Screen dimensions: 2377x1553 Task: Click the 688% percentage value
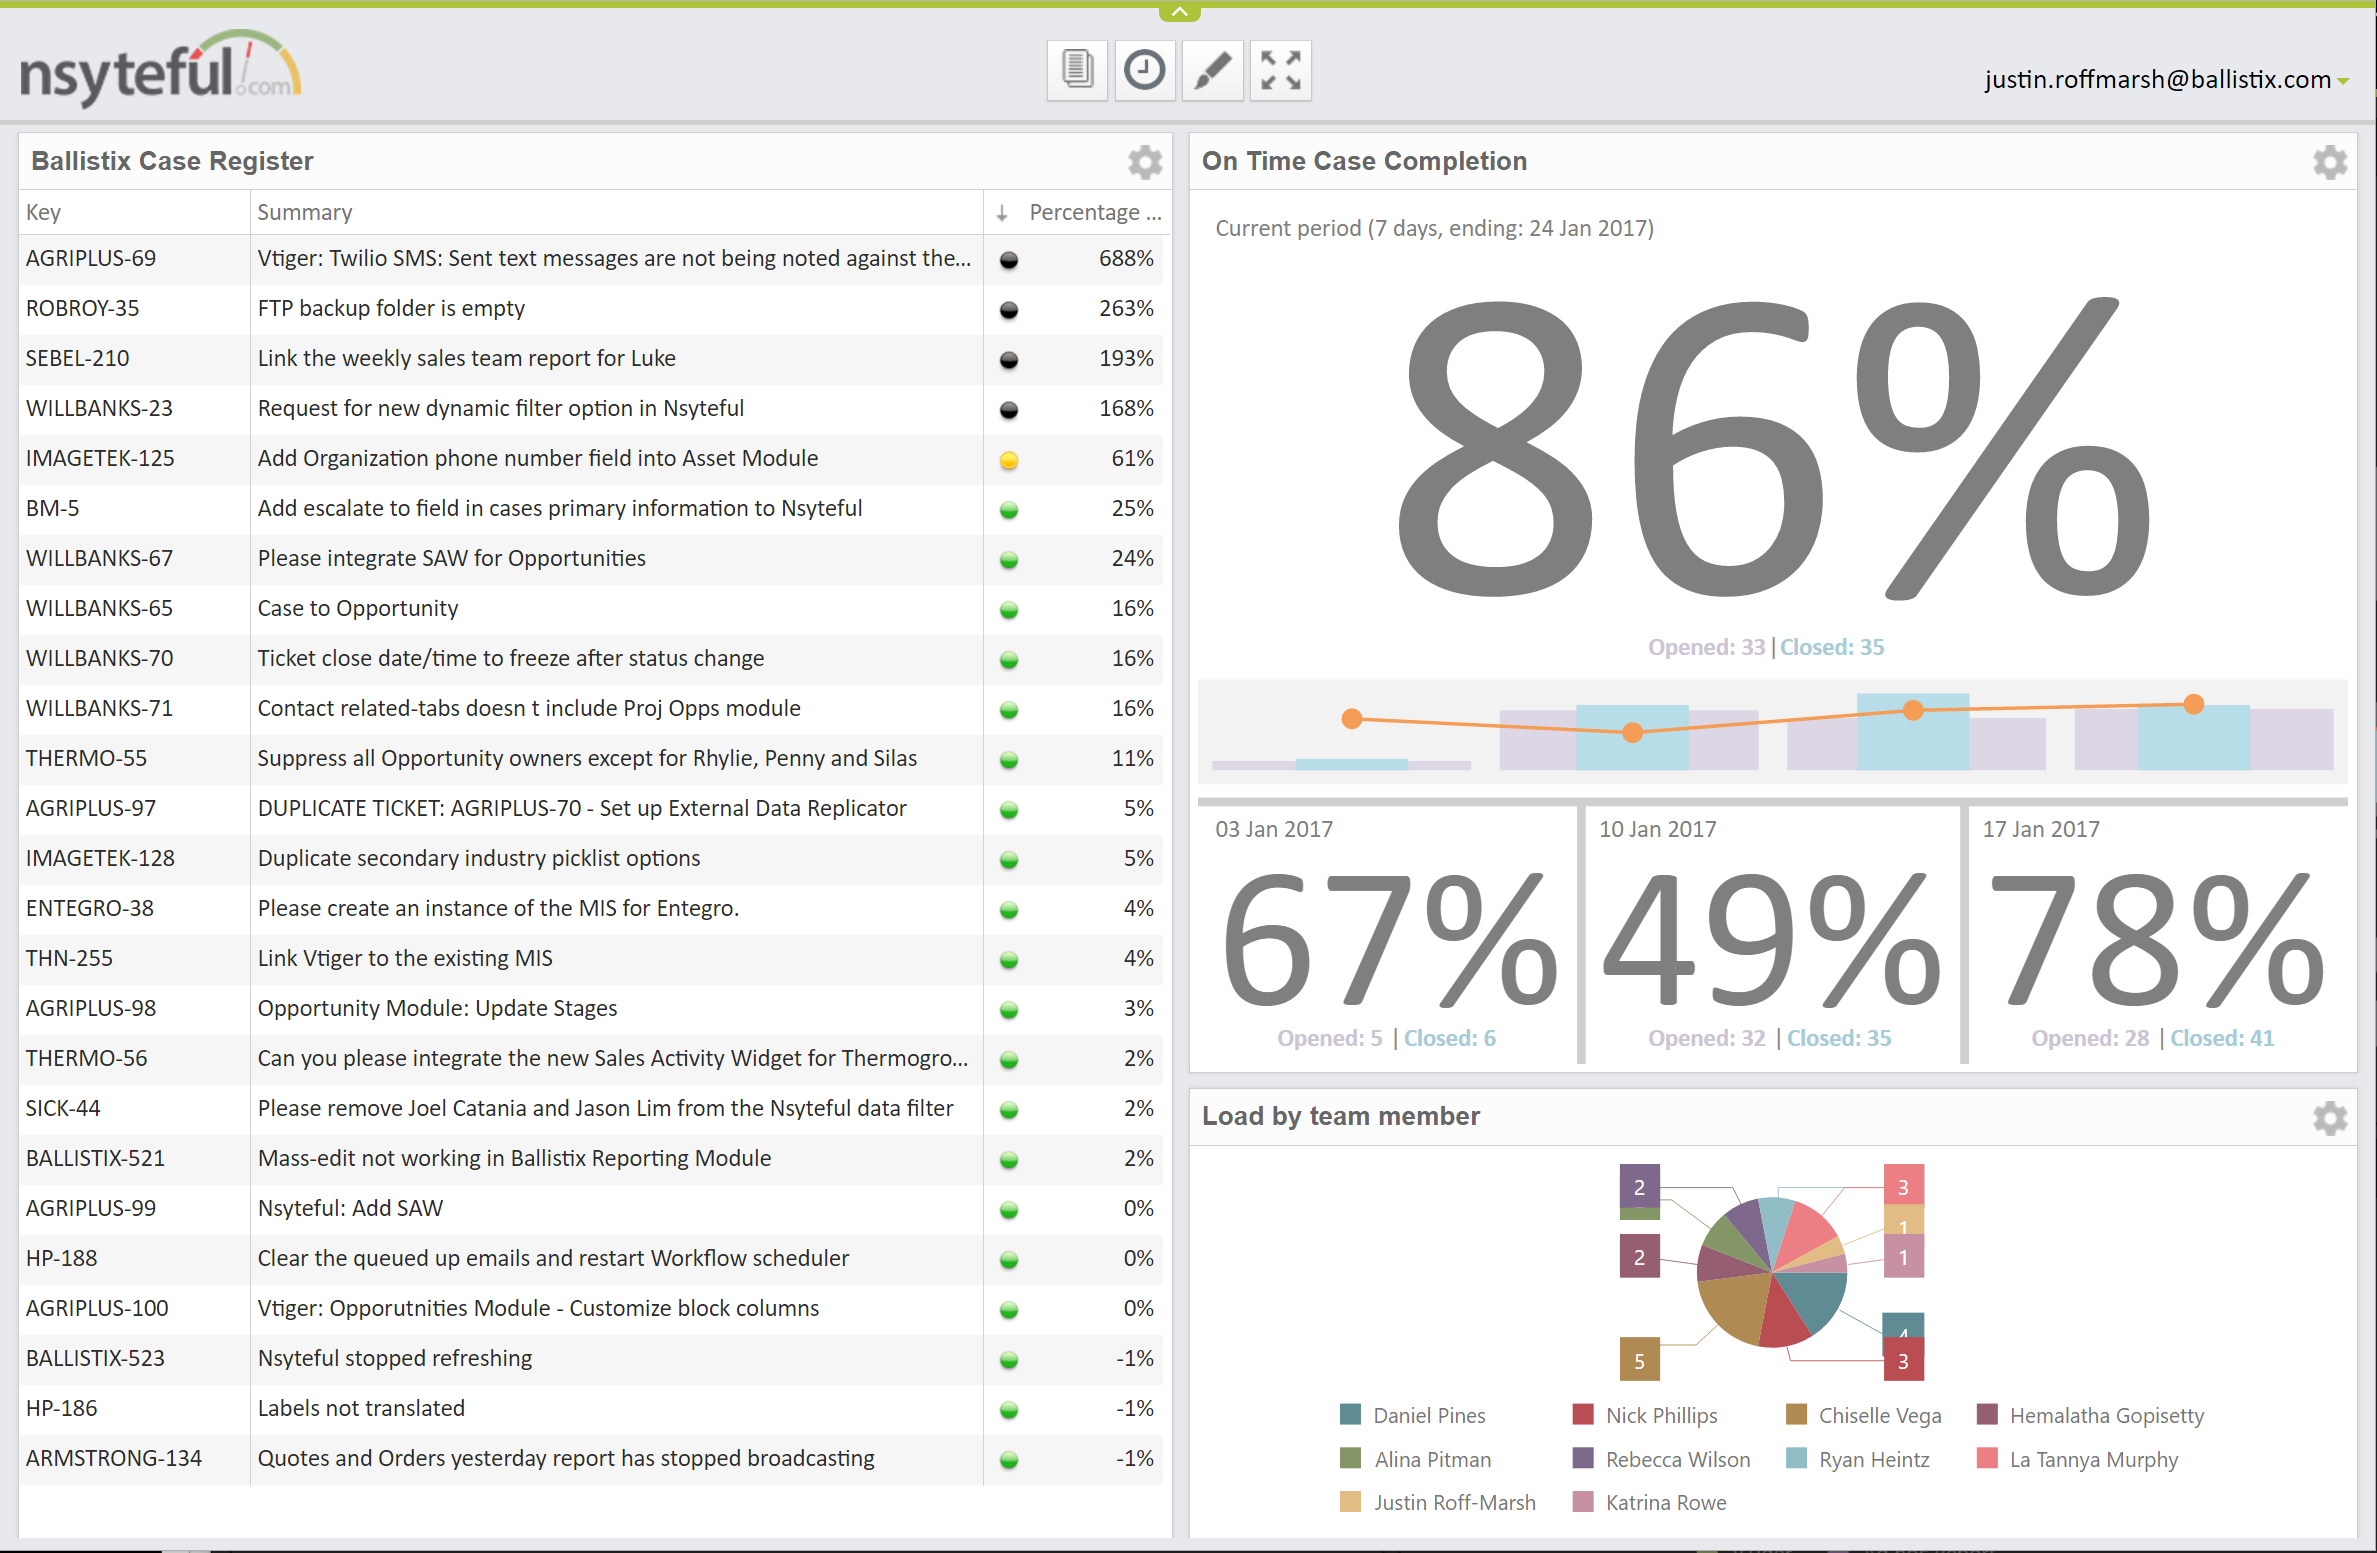(1126, 258)
